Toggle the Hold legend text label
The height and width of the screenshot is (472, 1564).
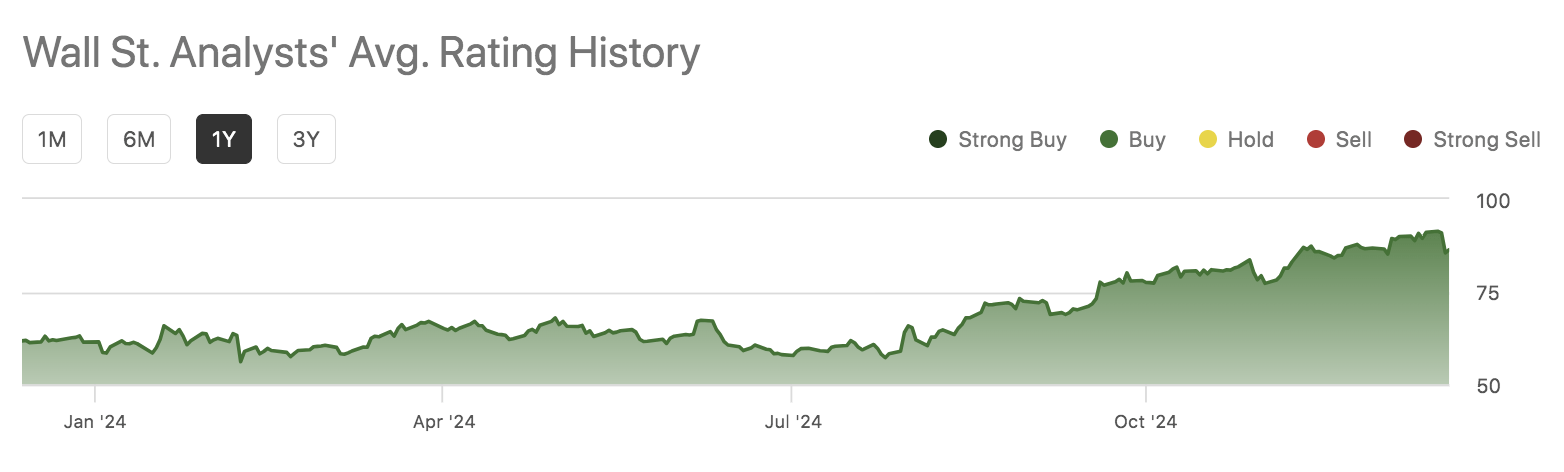1250,140
